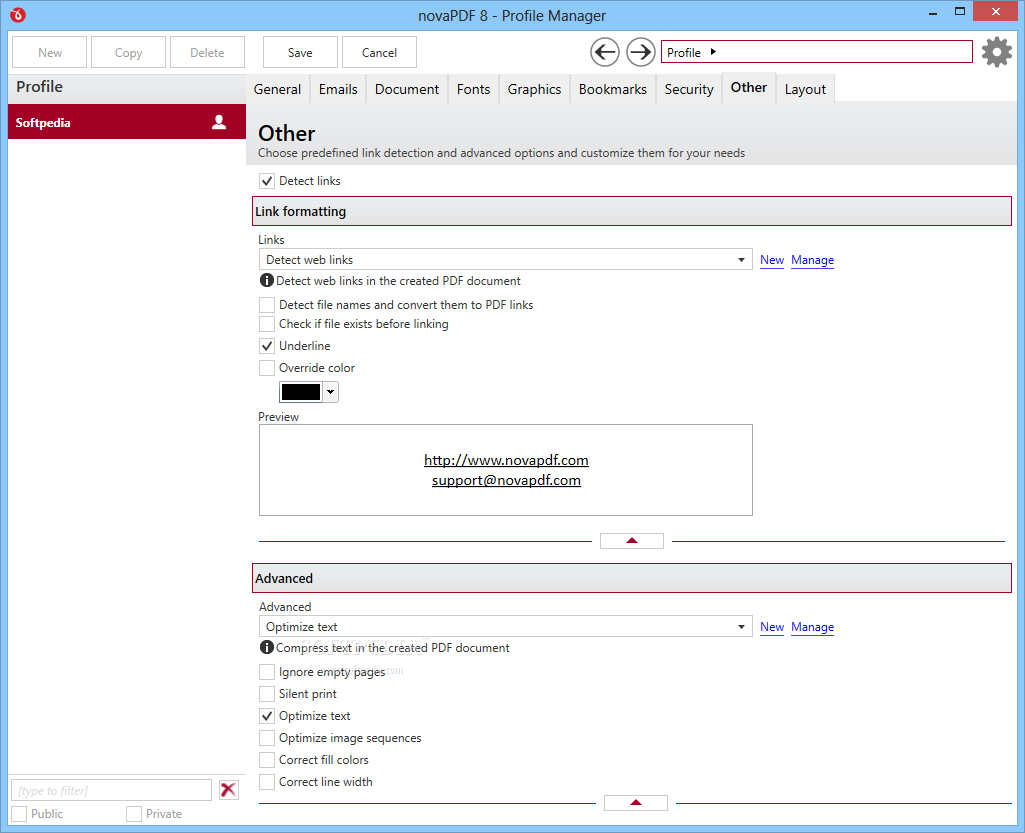Click the http://www.novapdf.com preview link
The width and height of the screenshot is (1025, 833).
(506, 460)
